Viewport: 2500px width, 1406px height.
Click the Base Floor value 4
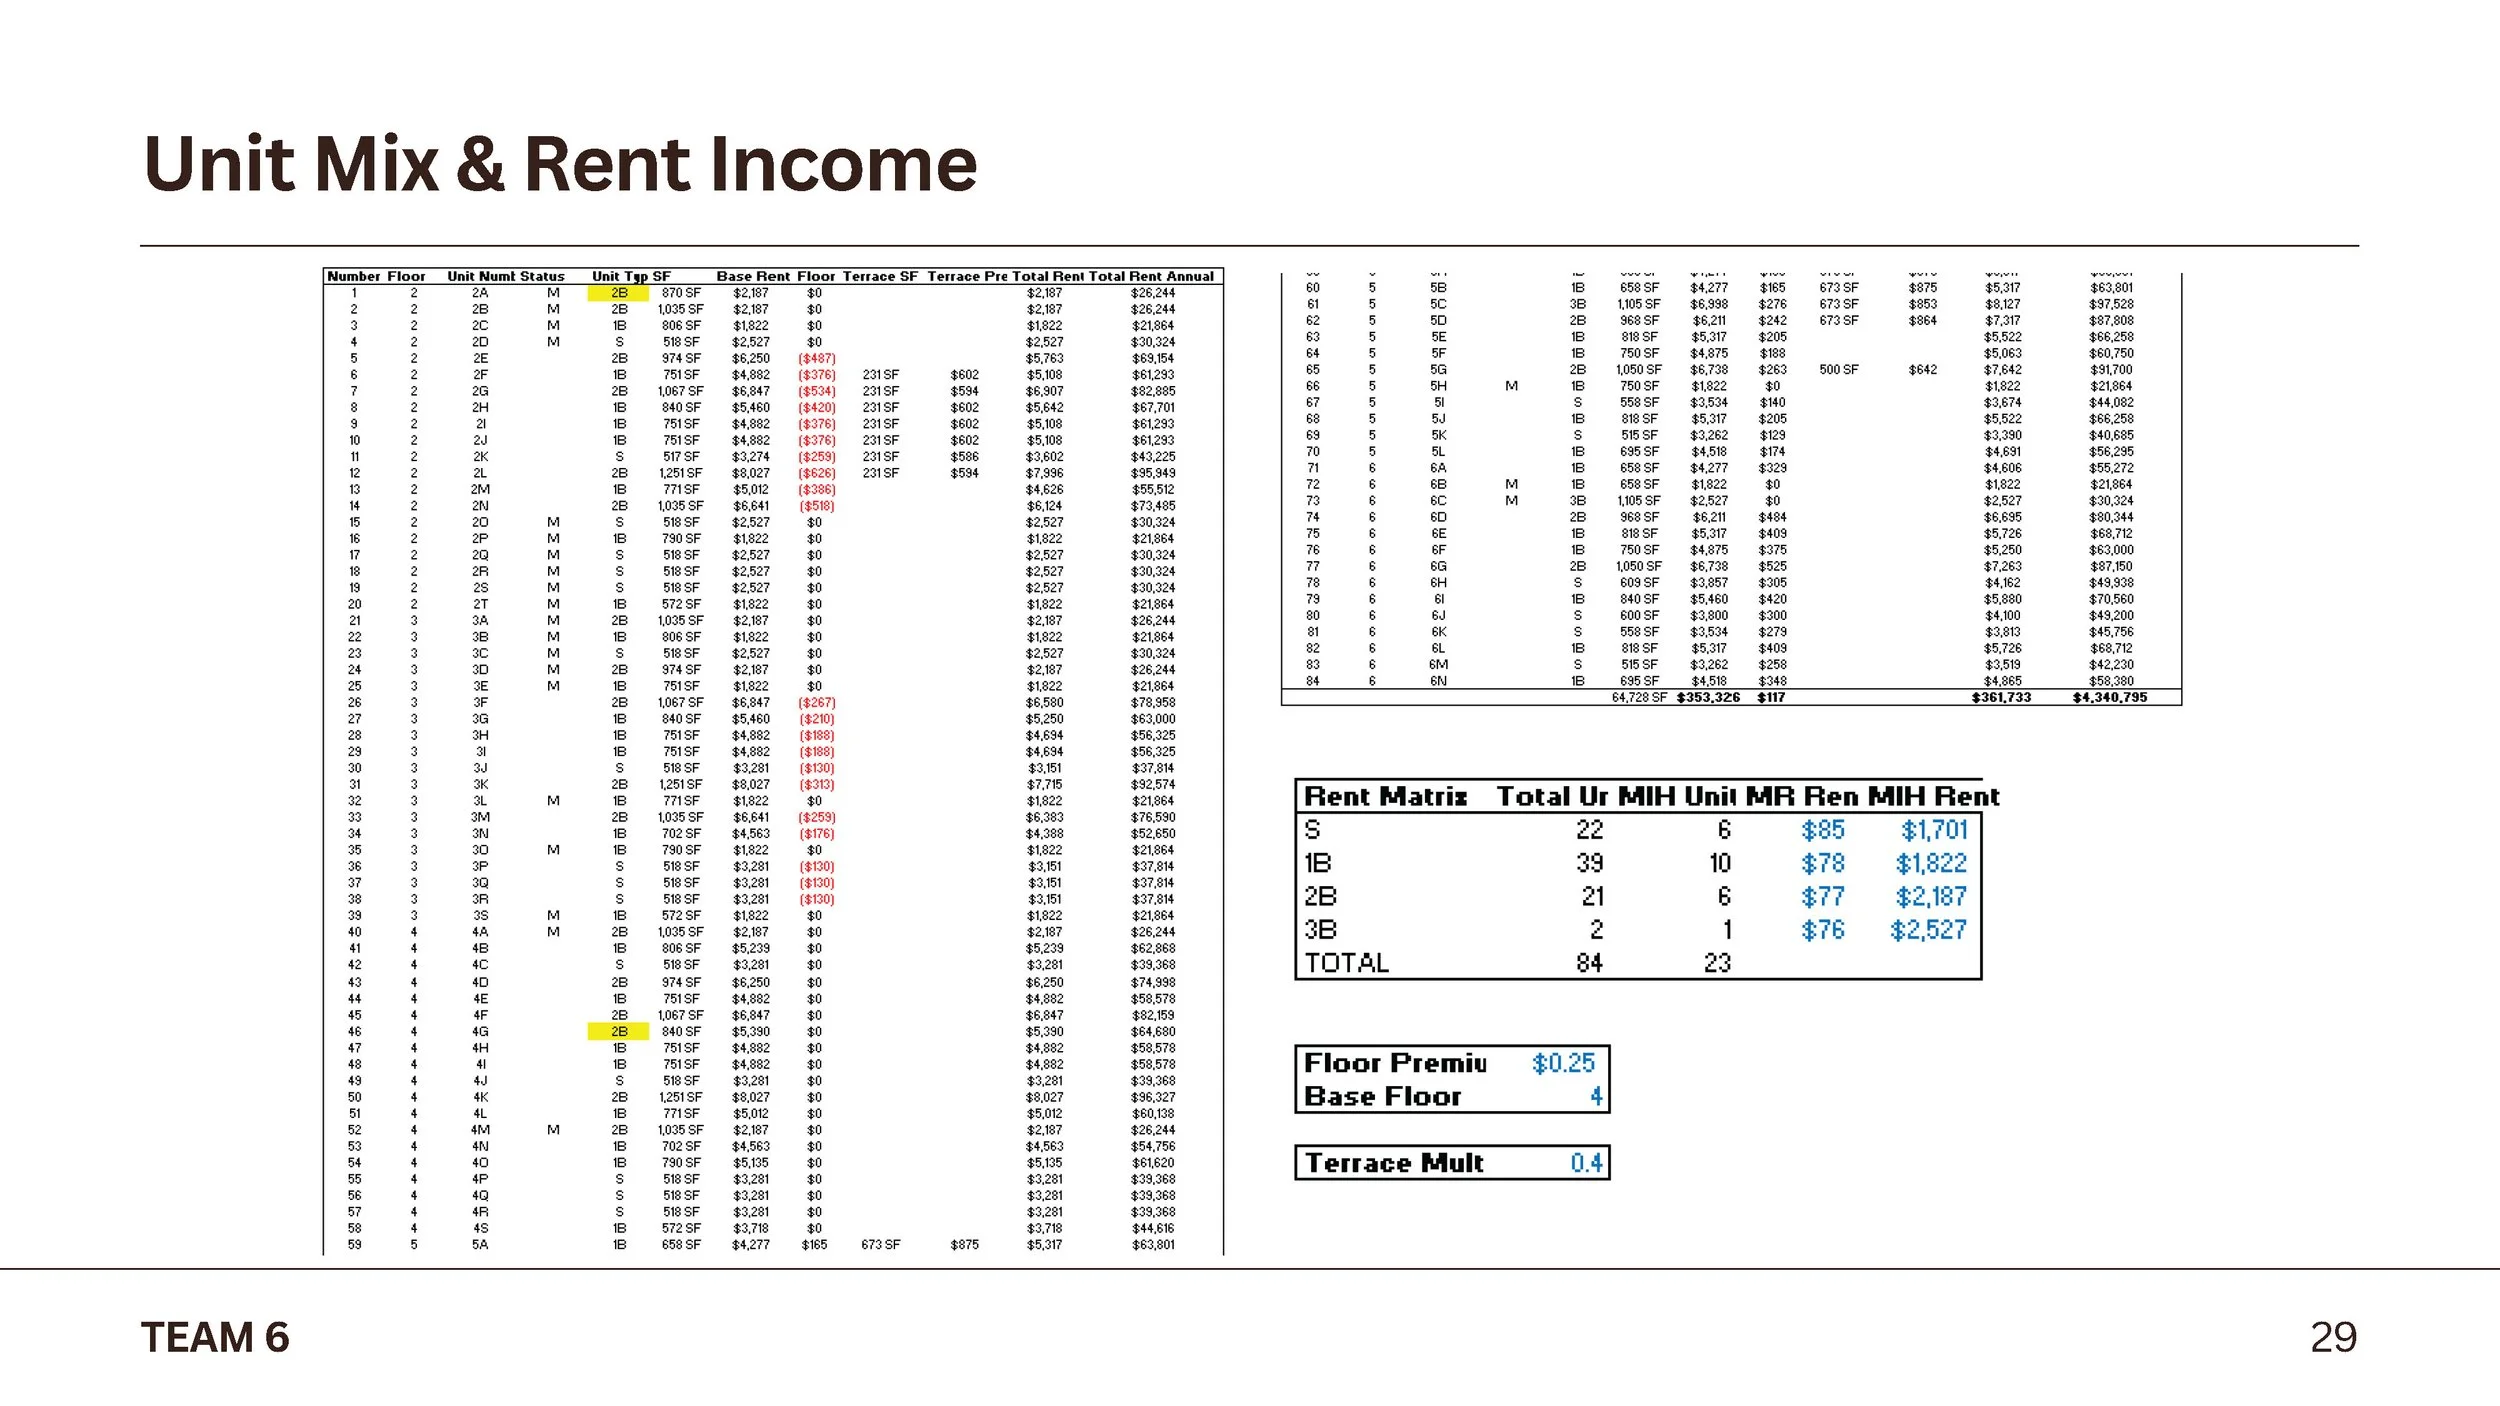(x=1598, y=1096)
